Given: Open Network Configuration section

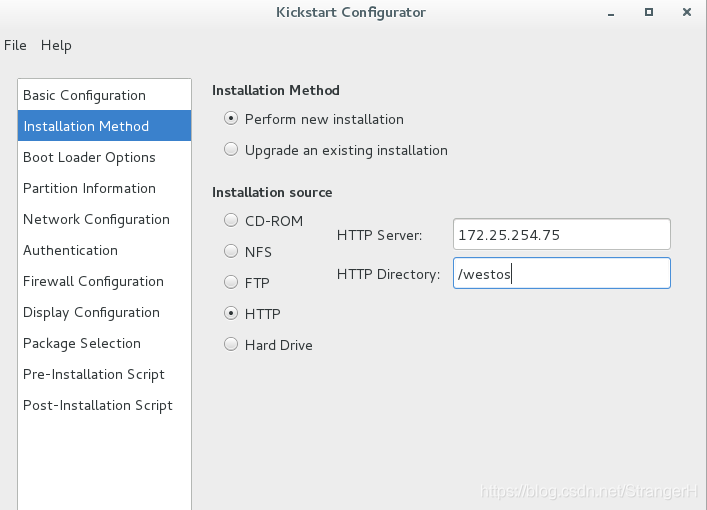Looking at the screenshot, I should (x=105, y=219).
